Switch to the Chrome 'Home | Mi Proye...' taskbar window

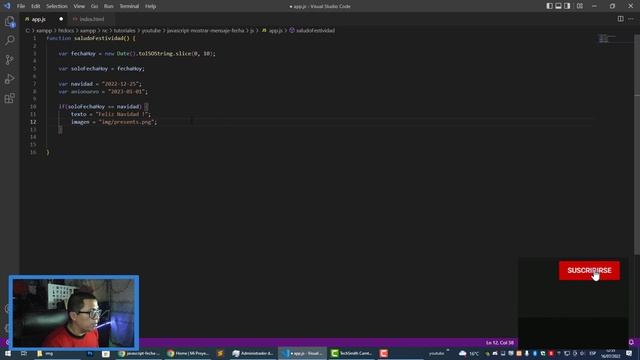(188, 353)
